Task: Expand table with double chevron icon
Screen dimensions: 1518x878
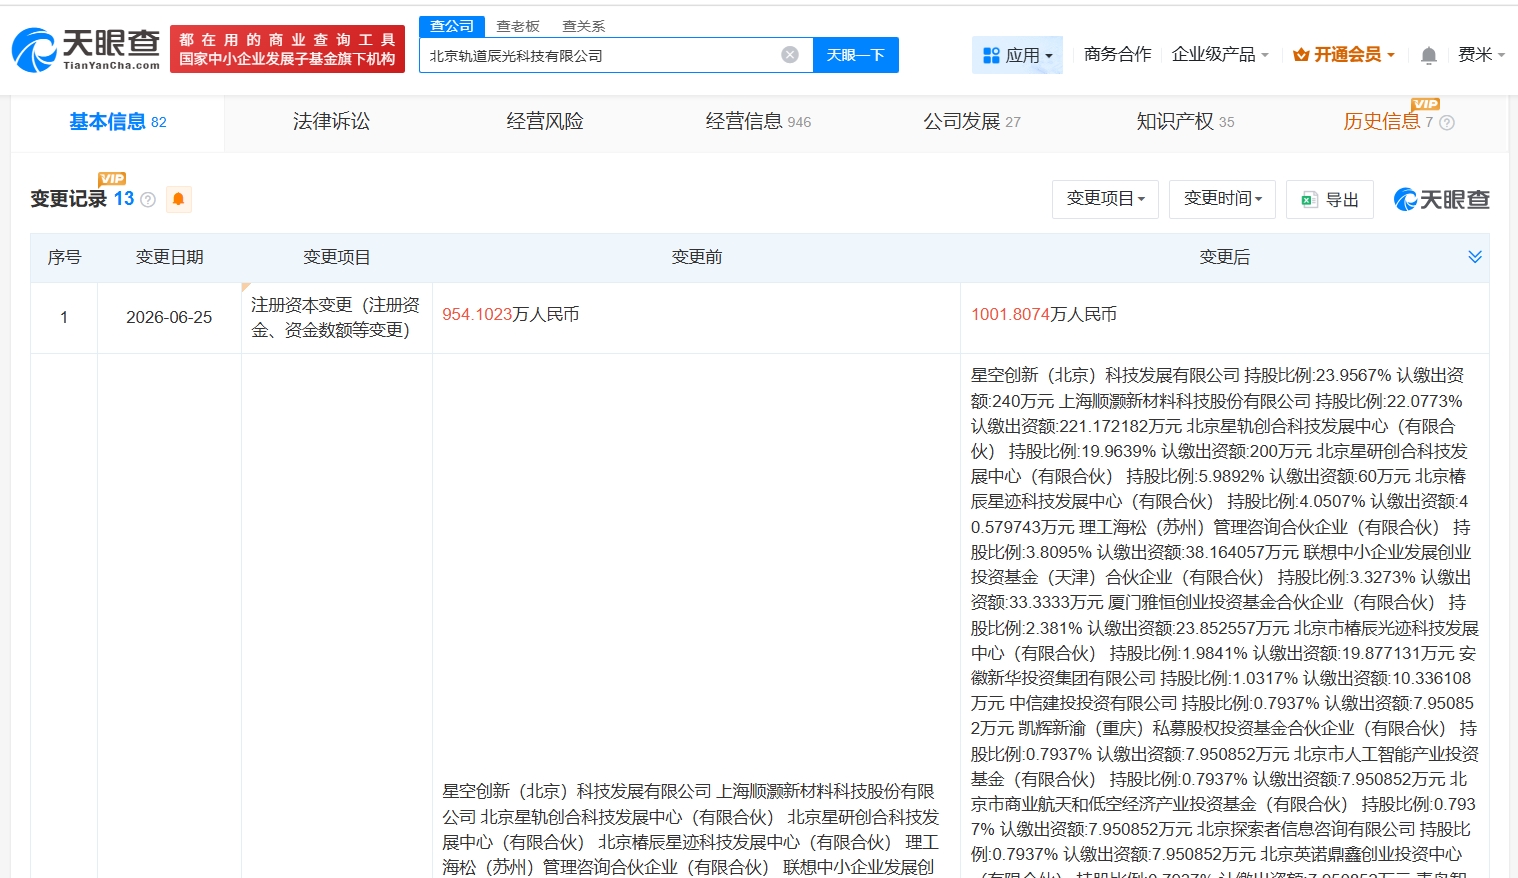Action: (1475, 257)
